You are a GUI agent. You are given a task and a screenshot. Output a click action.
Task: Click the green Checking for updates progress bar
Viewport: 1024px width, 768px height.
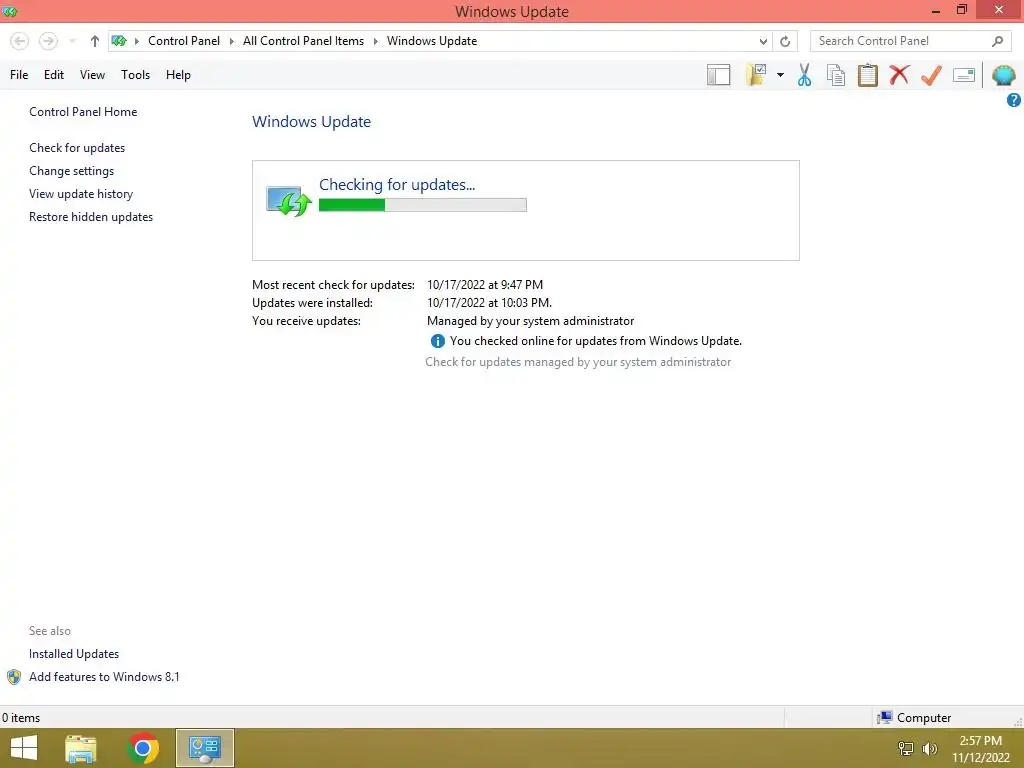pos(423,205)
